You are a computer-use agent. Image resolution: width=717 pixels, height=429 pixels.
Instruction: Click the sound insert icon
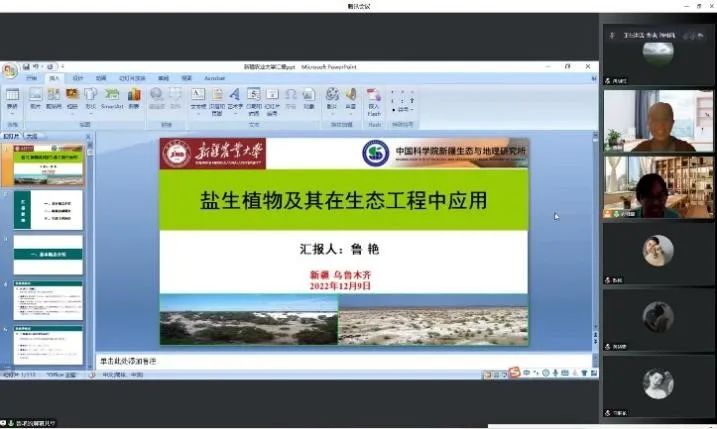[x=350, y=97]
